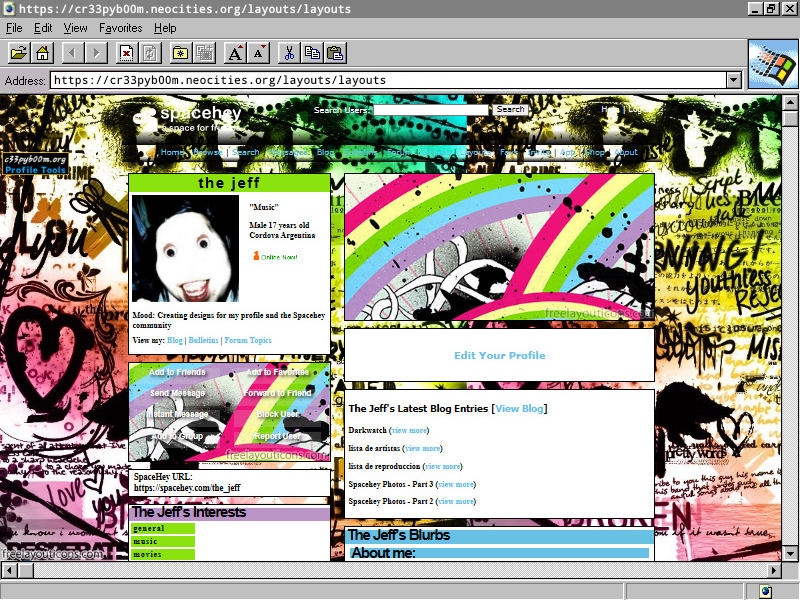
Task: Open About link in spacehey navigation
Action: [626, 152]
